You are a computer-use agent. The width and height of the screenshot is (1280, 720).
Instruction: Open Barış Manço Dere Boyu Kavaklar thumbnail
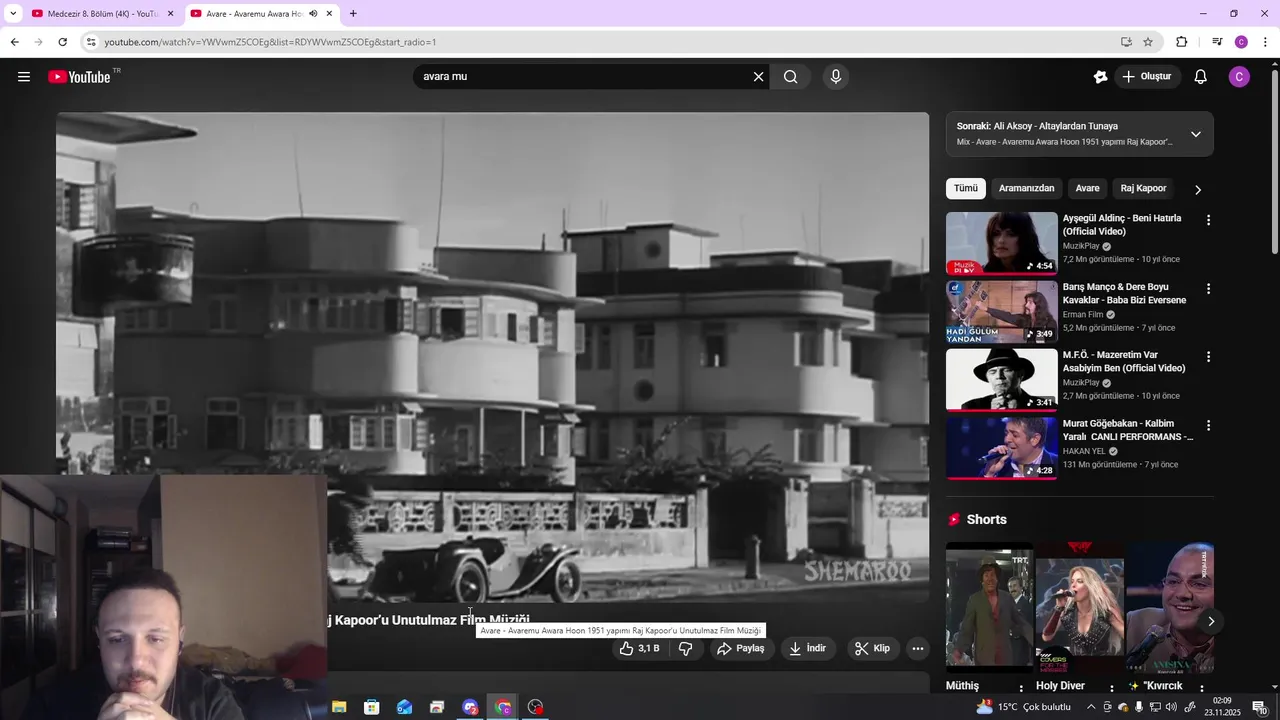coord(1002,311)
